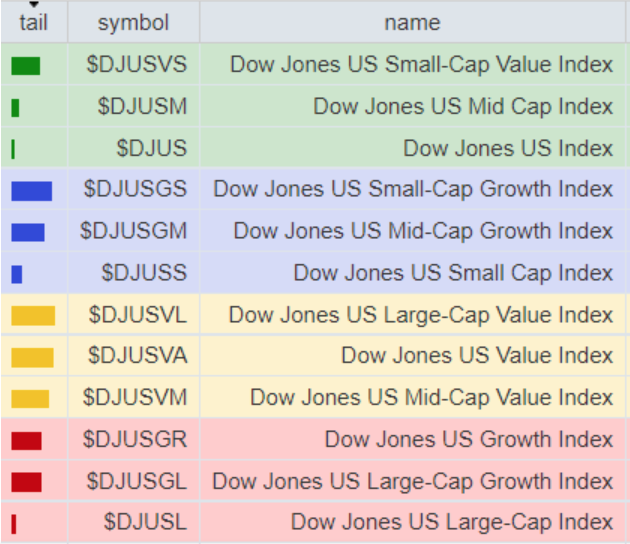The width and height of the screenshot is (630, 544).
Task: Click the blue tail bar for $DJUSGM
Action: (x=28, y=232)
